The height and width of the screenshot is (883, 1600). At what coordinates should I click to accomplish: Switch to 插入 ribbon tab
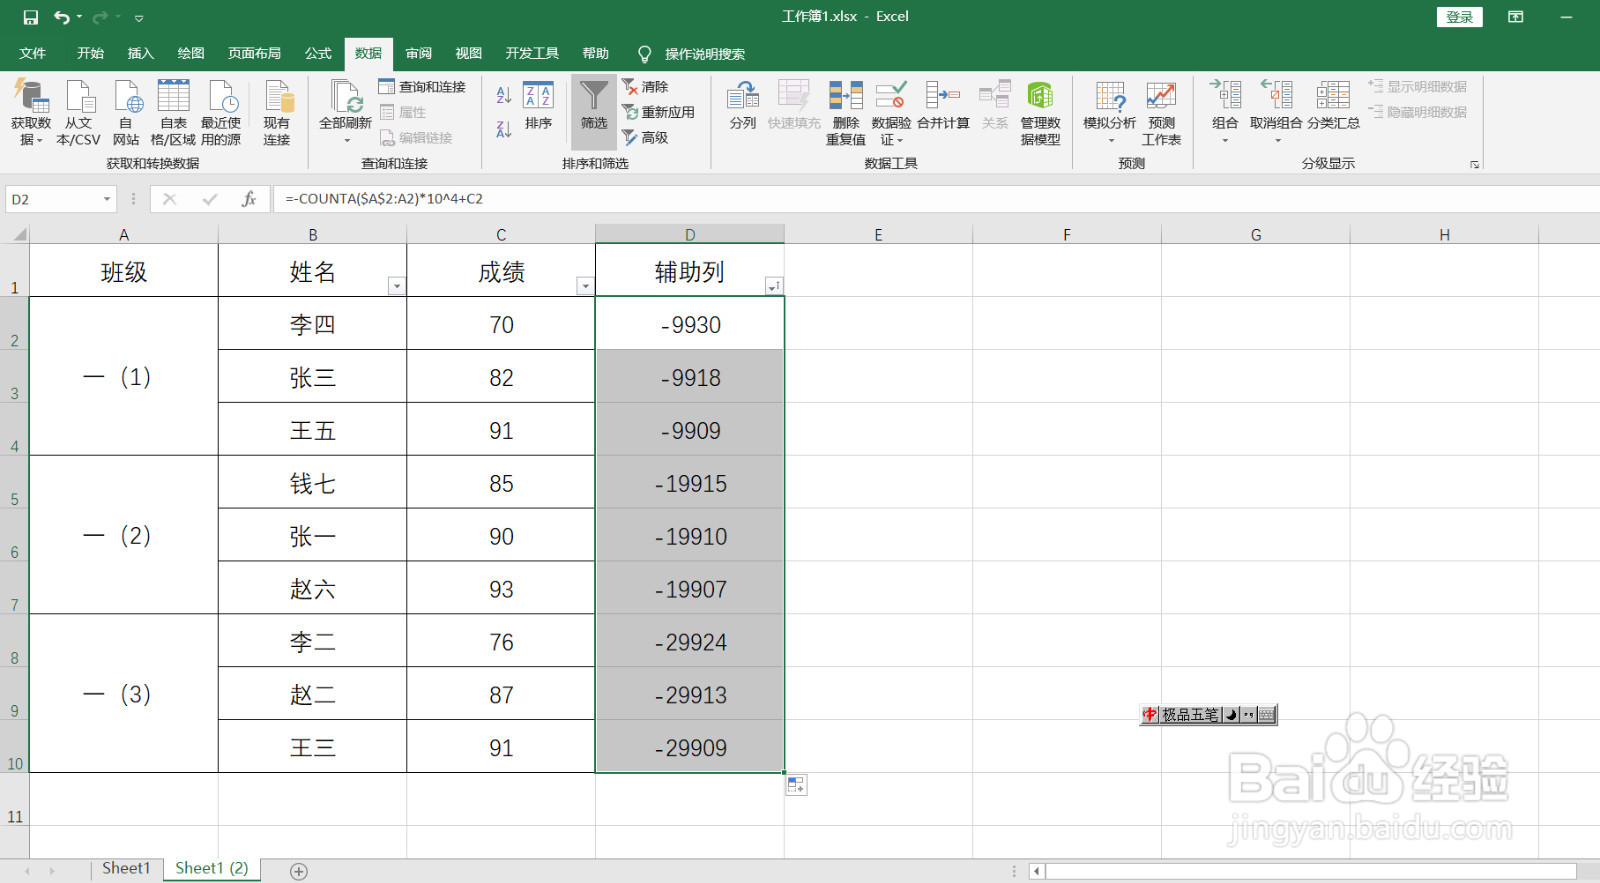[141, 53]
